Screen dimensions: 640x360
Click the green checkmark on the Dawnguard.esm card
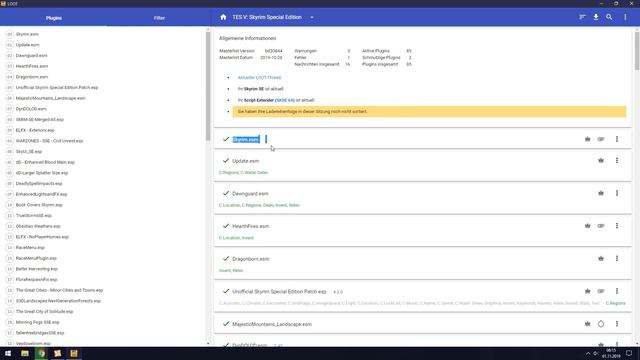[226, 193]
